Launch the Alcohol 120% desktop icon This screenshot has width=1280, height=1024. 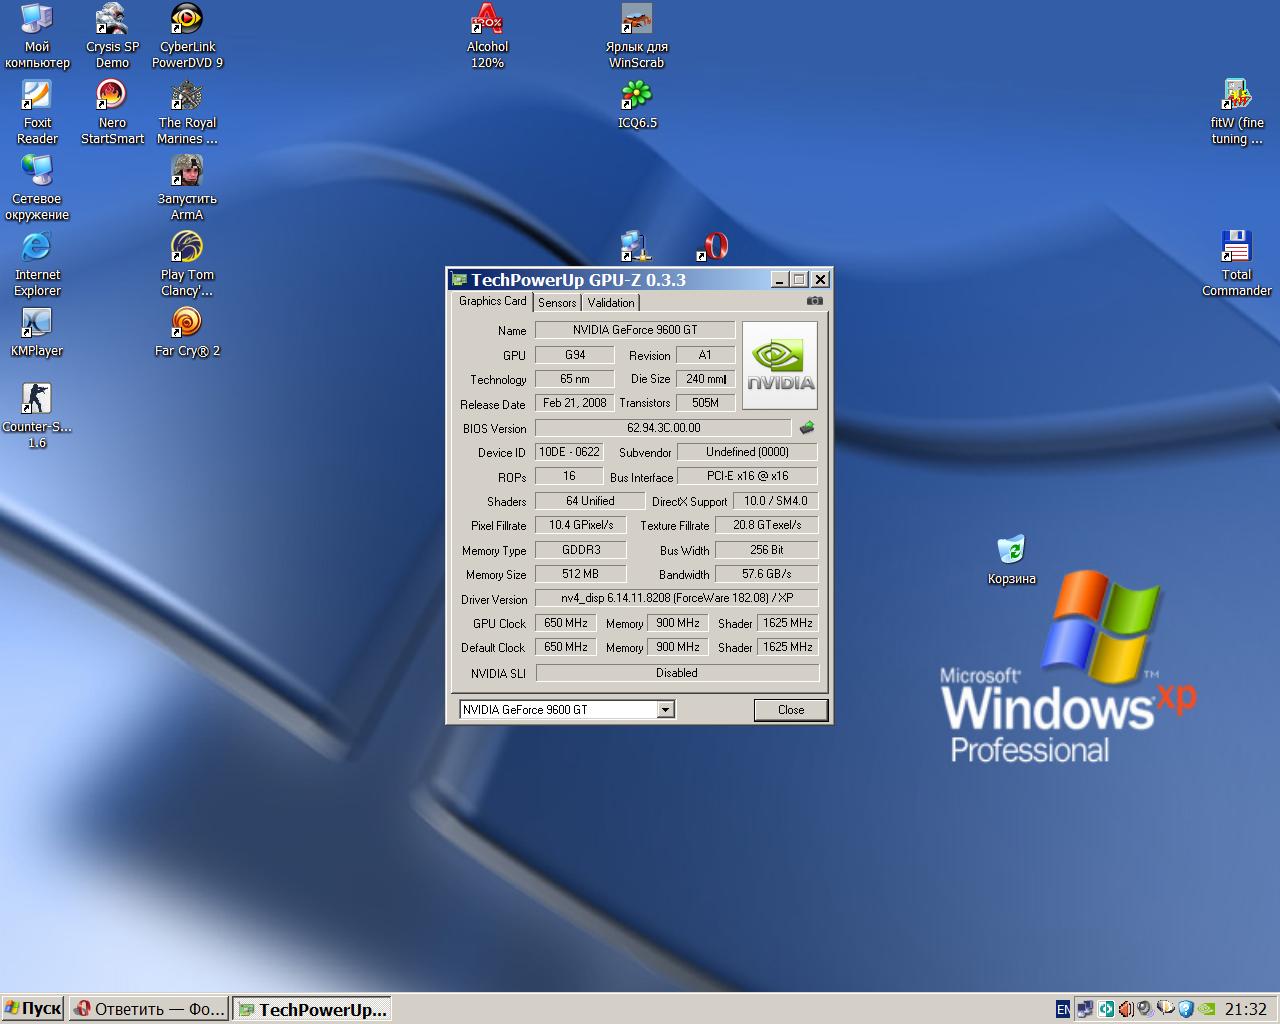pos(487,36)
